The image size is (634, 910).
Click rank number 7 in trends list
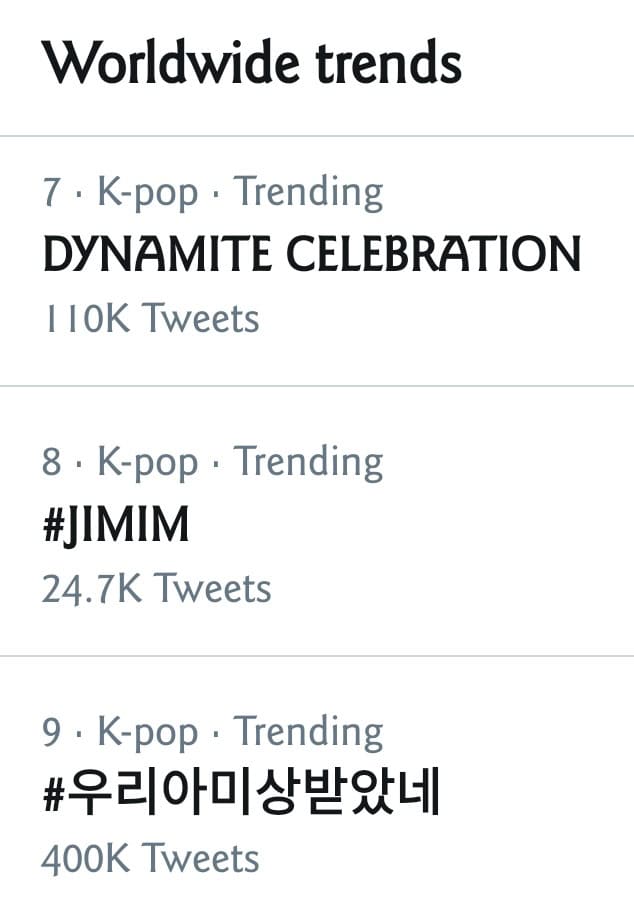click(51, 193)
